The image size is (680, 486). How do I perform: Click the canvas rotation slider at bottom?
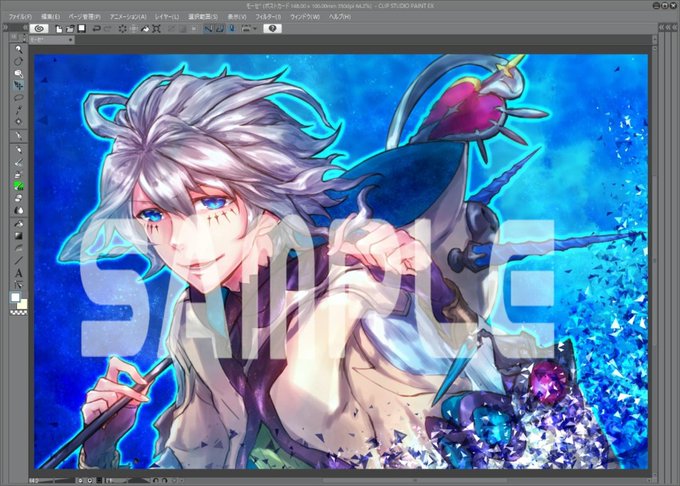click(x=132, y=480)
